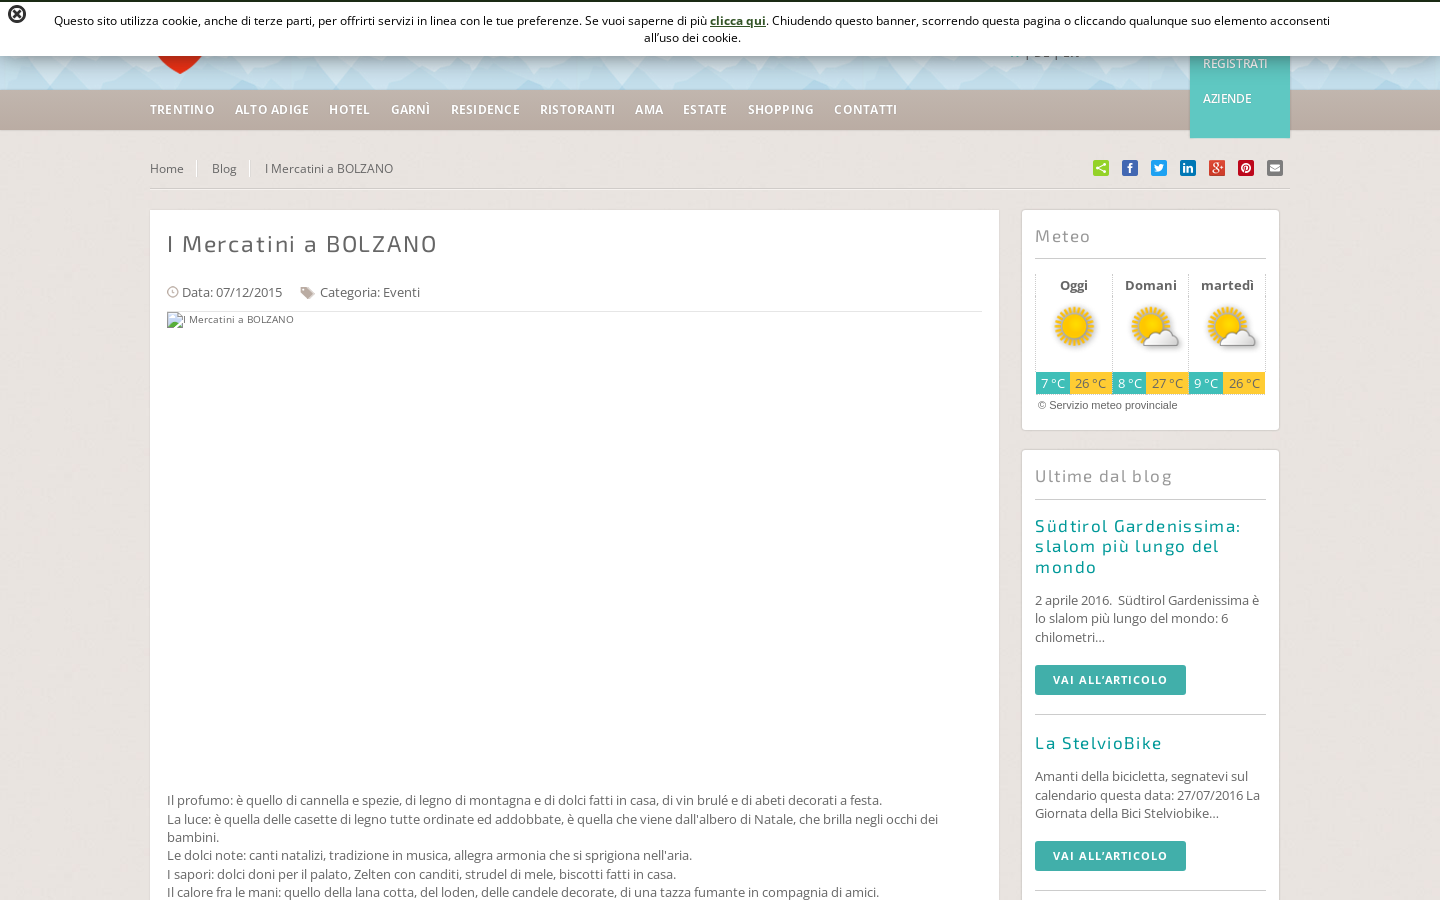Viewport: 1440px width, 900px height.
Task: Open AMA menu item
Action: (649, 110)
